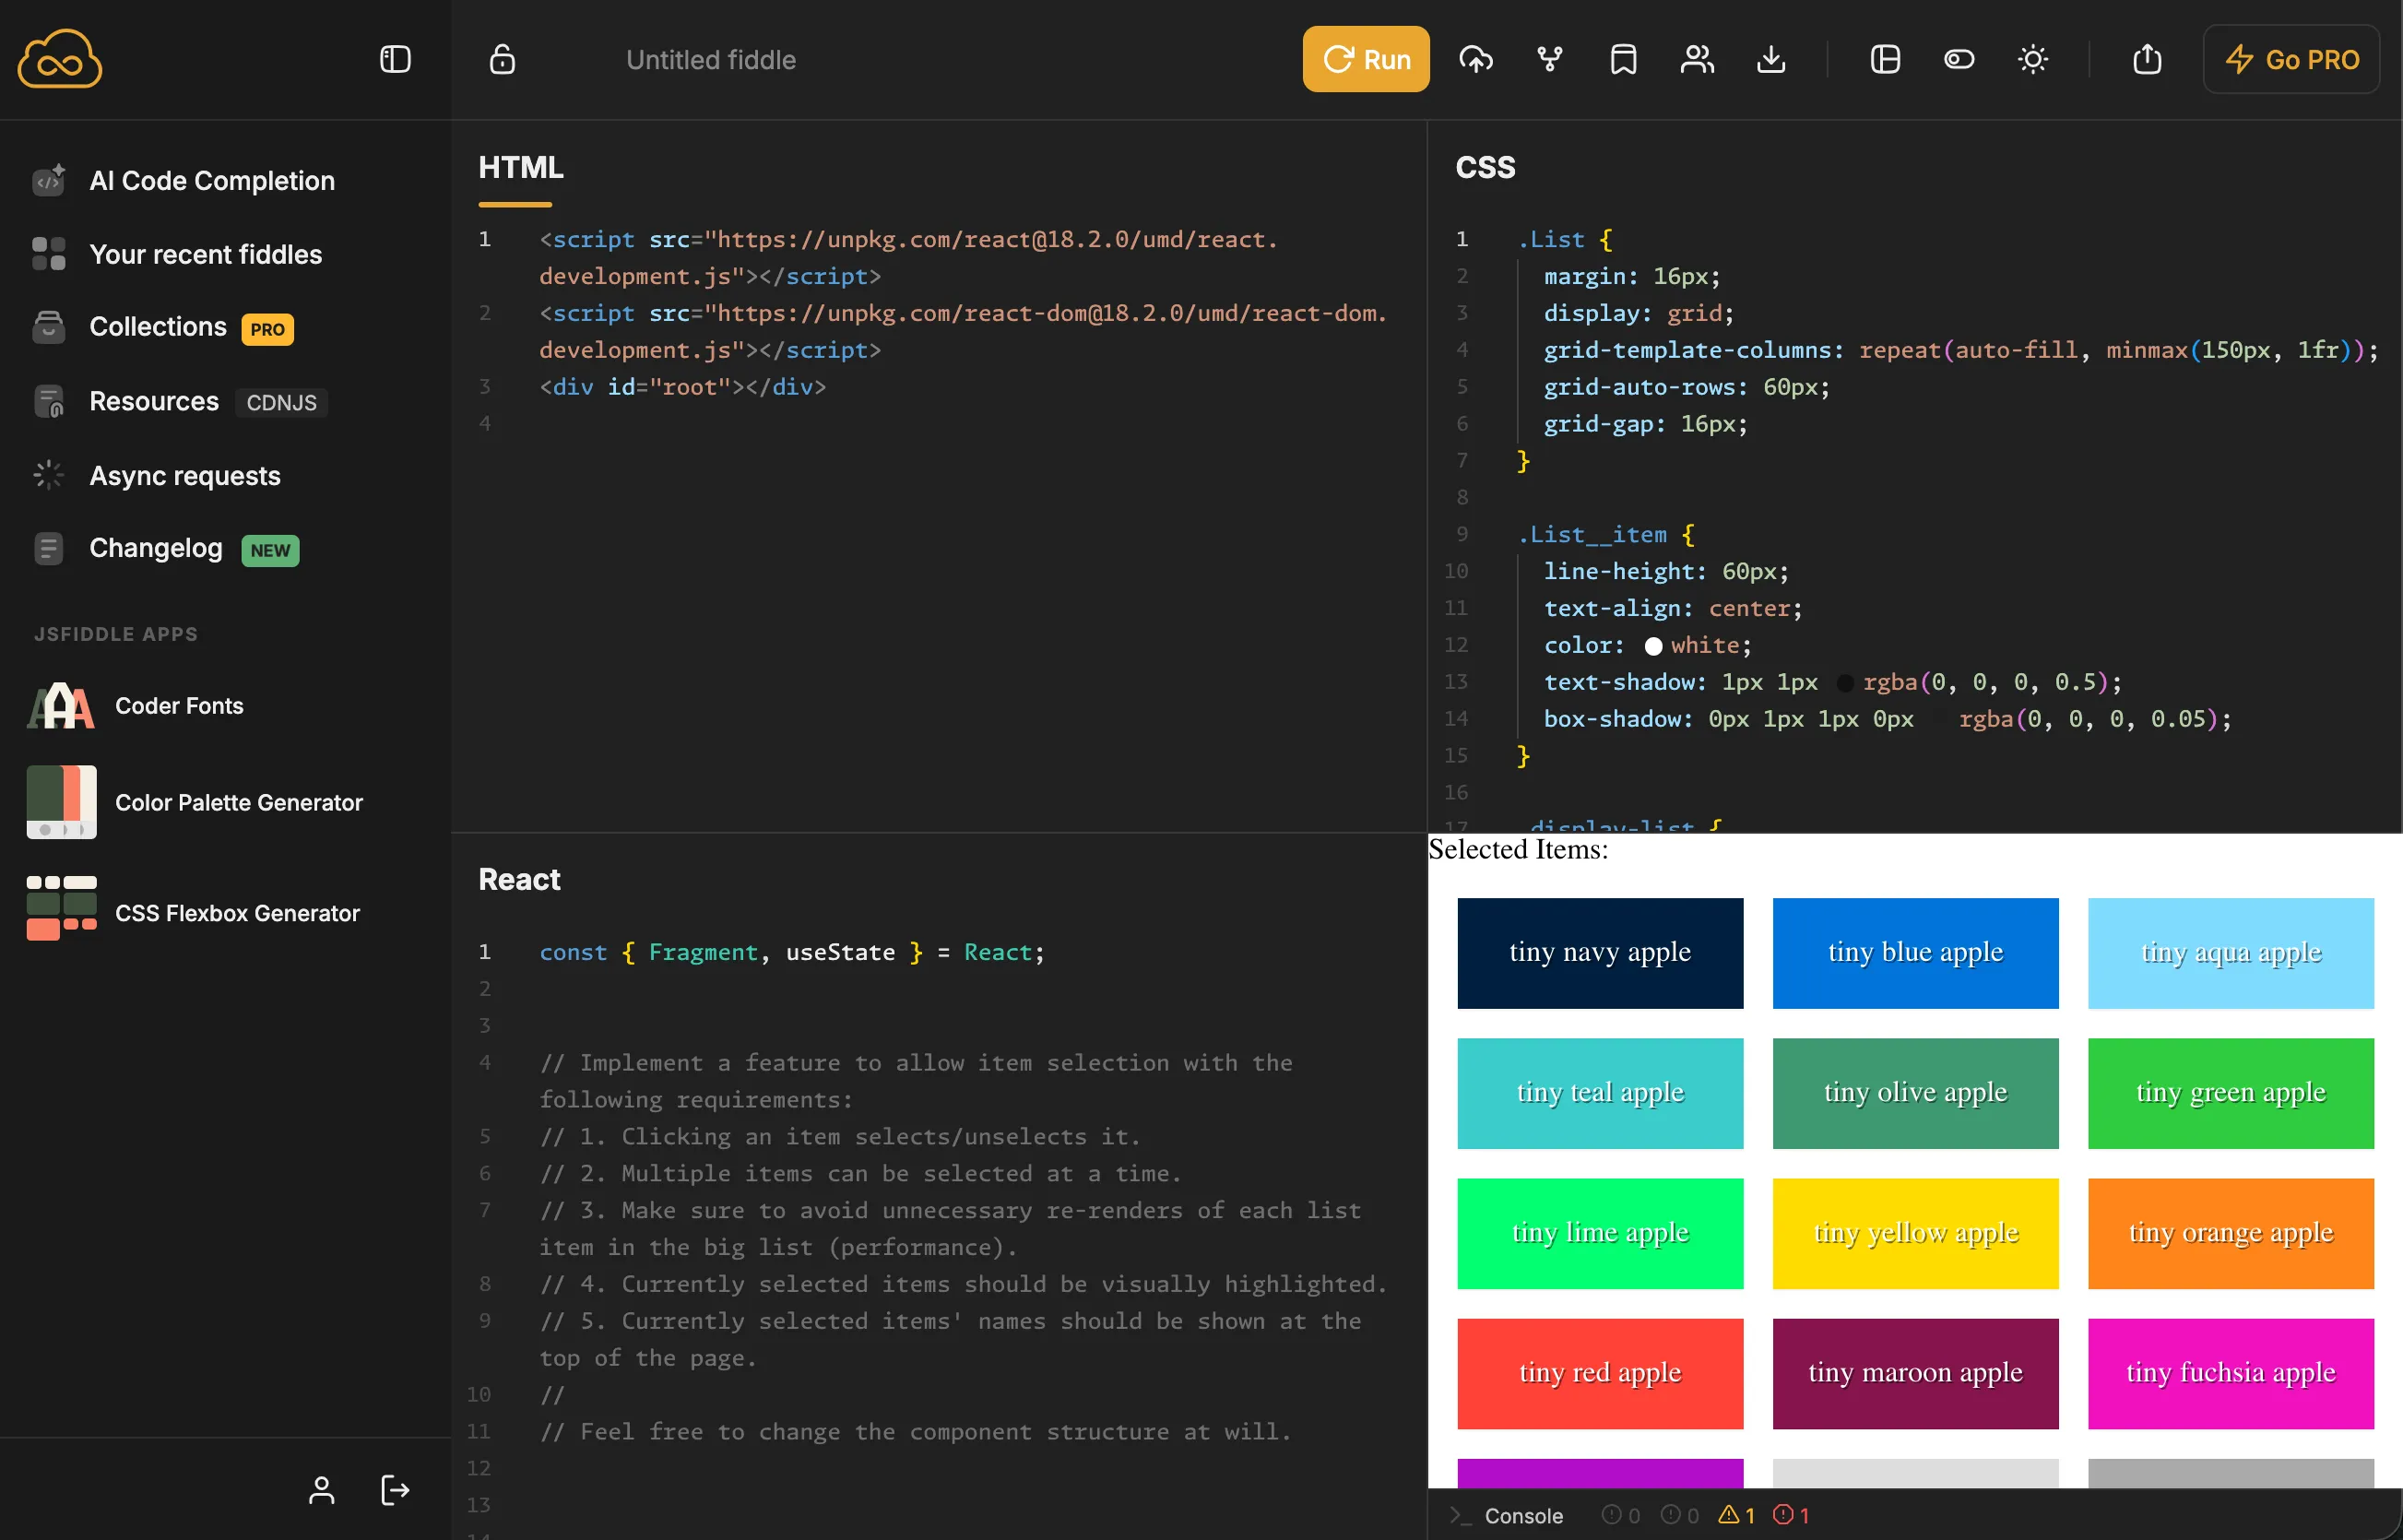Open the editor layout switcher icon
This screenshot has height=1540, width=2403.
click(x=1885, y=59)
